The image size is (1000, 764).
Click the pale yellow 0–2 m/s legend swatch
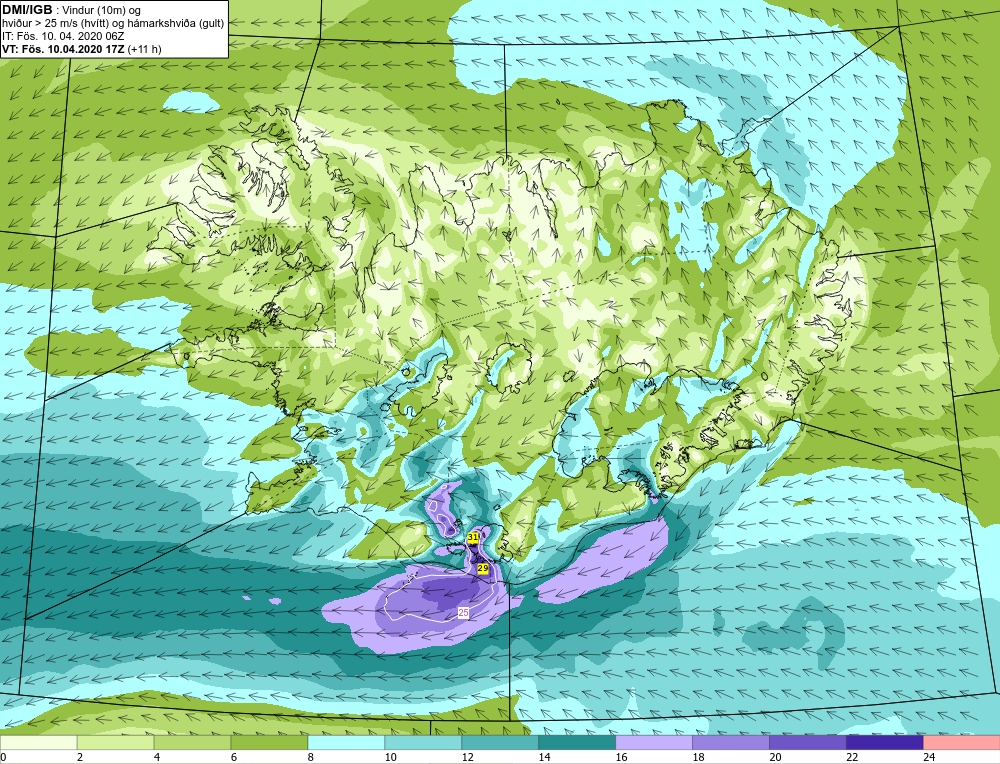39,742
